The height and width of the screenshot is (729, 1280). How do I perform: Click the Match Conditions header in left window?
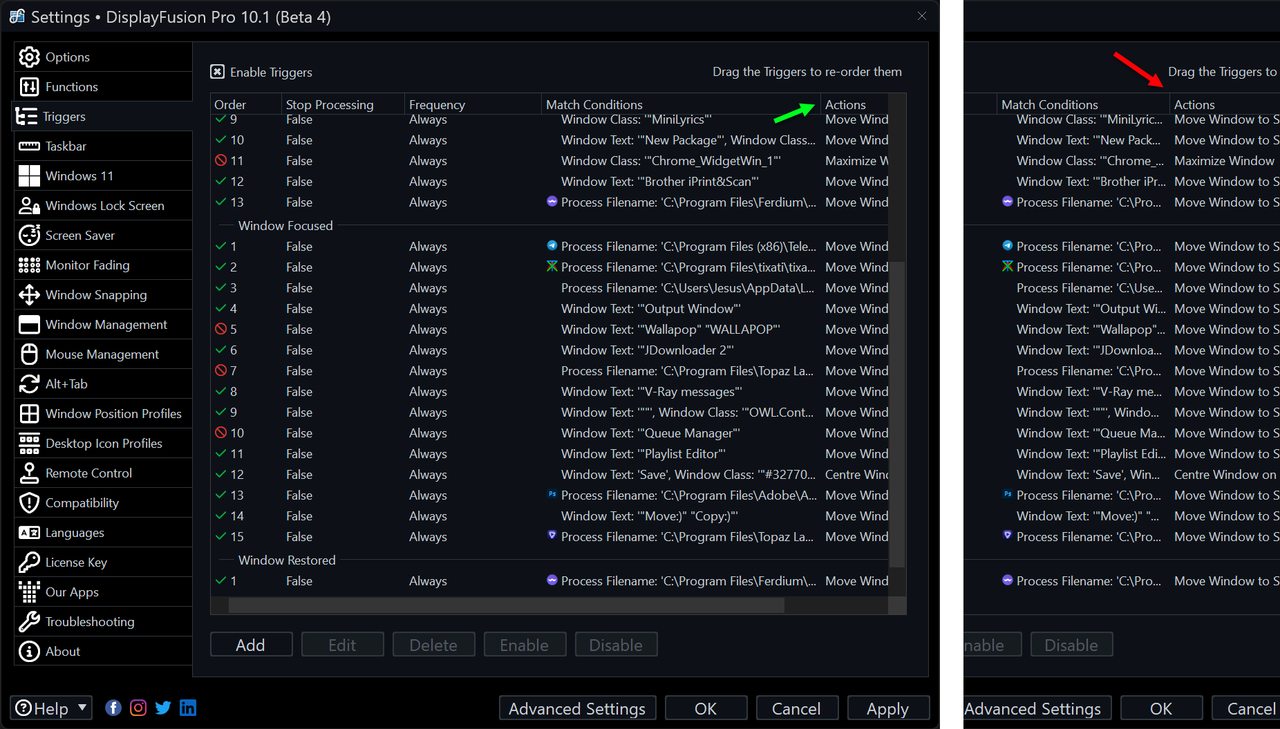click(x=681, y=104)
